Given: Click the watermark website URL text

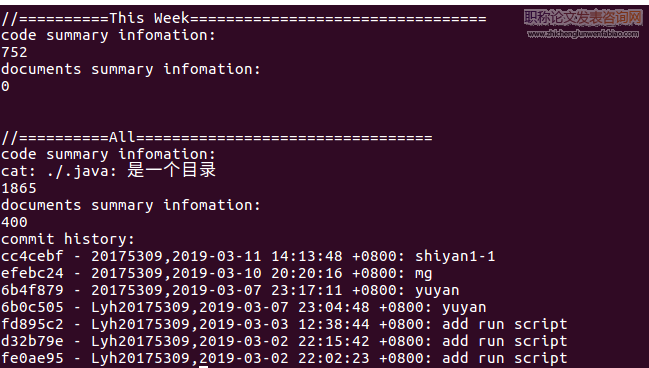Looking at the screenshot, I should (583, 34).
